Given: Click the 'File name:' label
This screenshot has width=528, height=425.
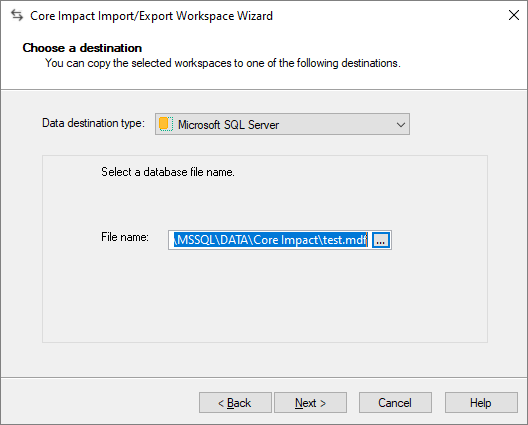Looking at the screenshot, I should 125,237.
